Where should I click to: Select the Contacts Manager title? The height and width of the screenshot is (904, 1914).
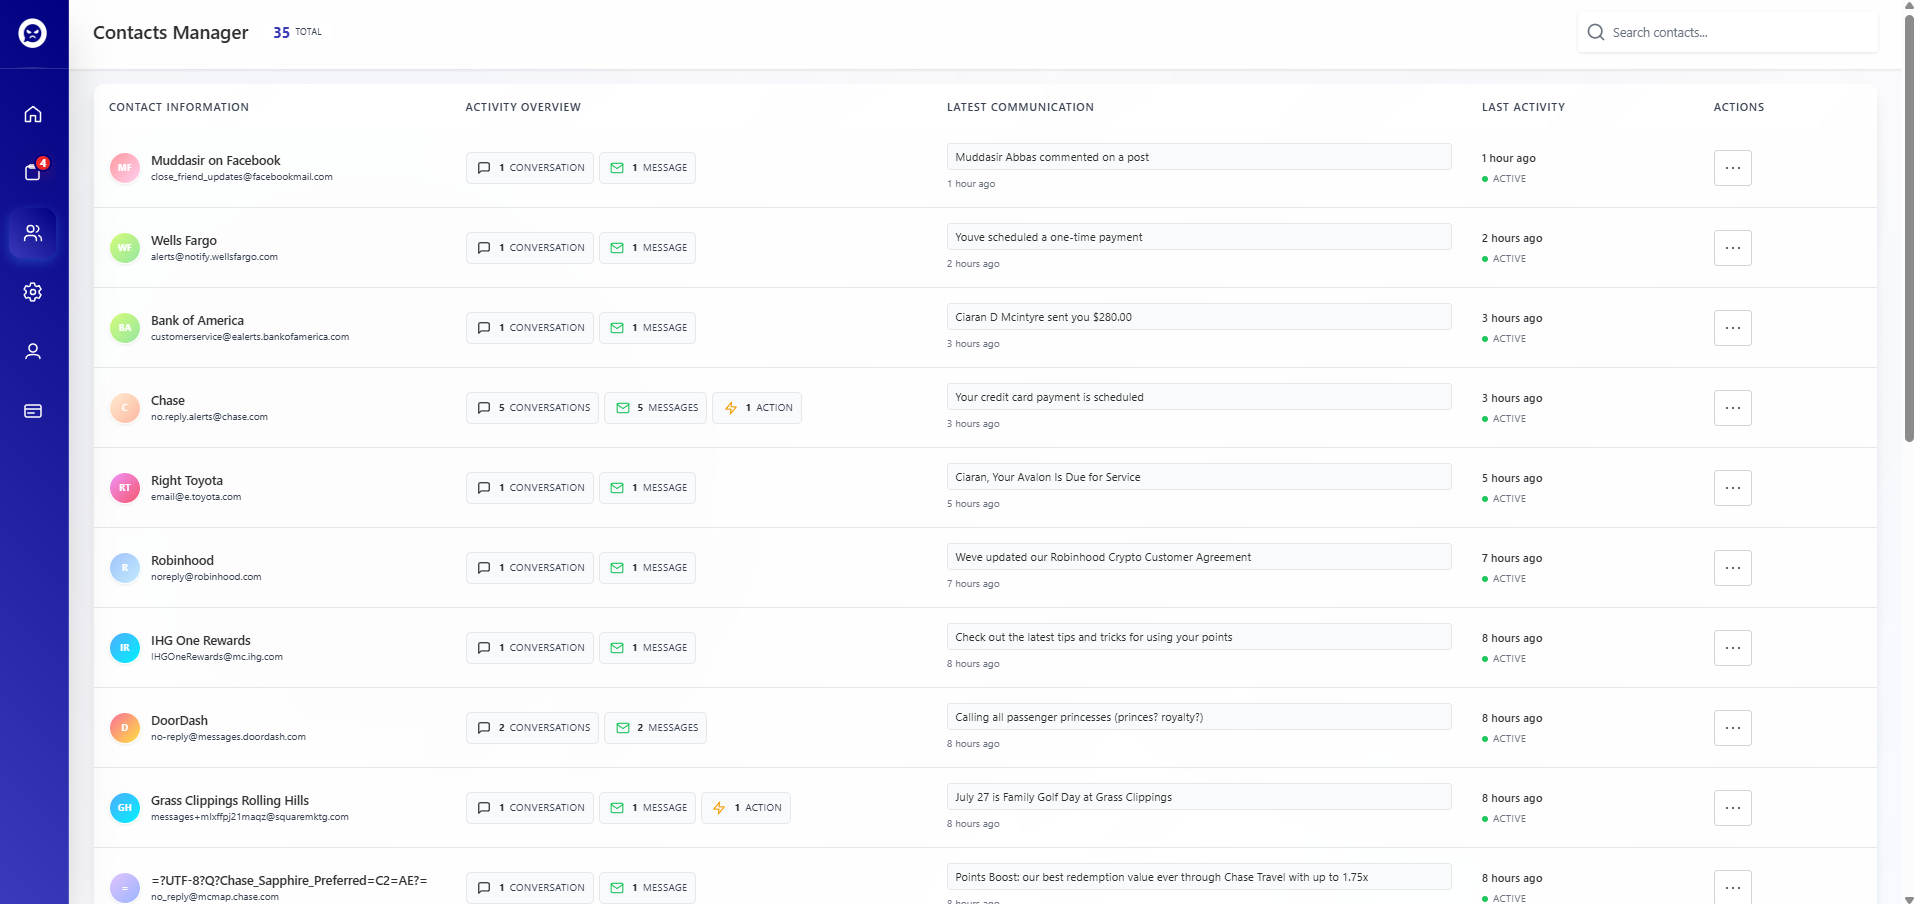[170, 32]
